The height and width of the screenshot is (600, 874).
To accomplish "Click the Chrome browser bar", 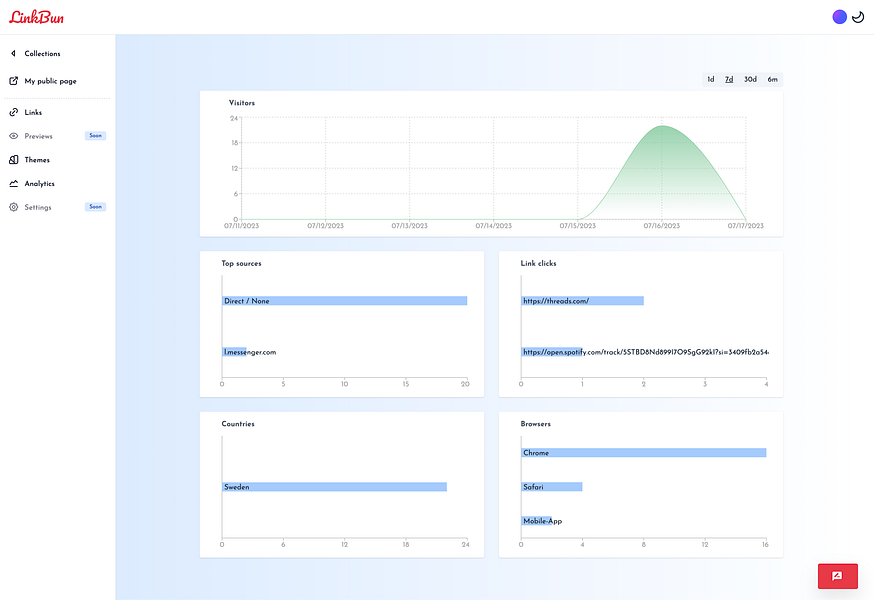I will (x=644, y=453).
